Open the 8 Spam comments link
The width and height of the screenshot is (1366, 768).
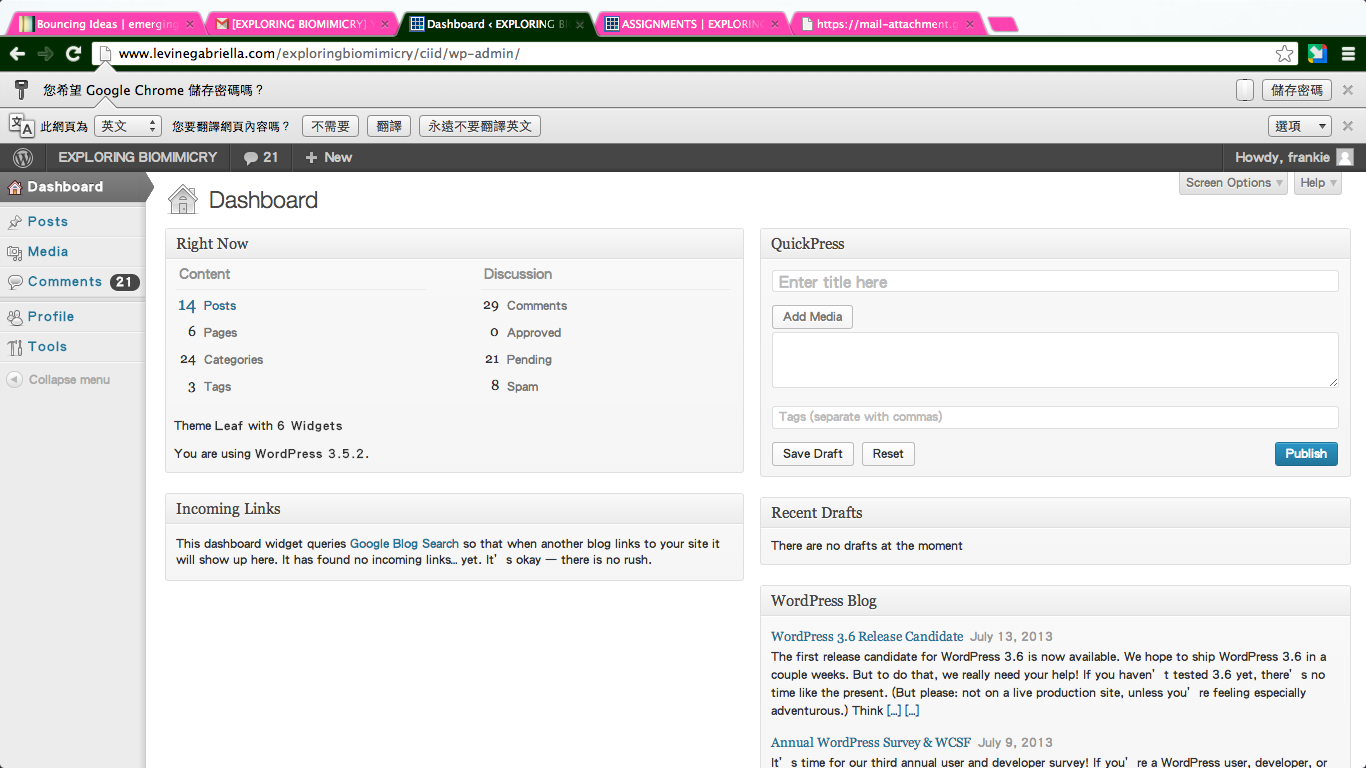tap(514, 387)
